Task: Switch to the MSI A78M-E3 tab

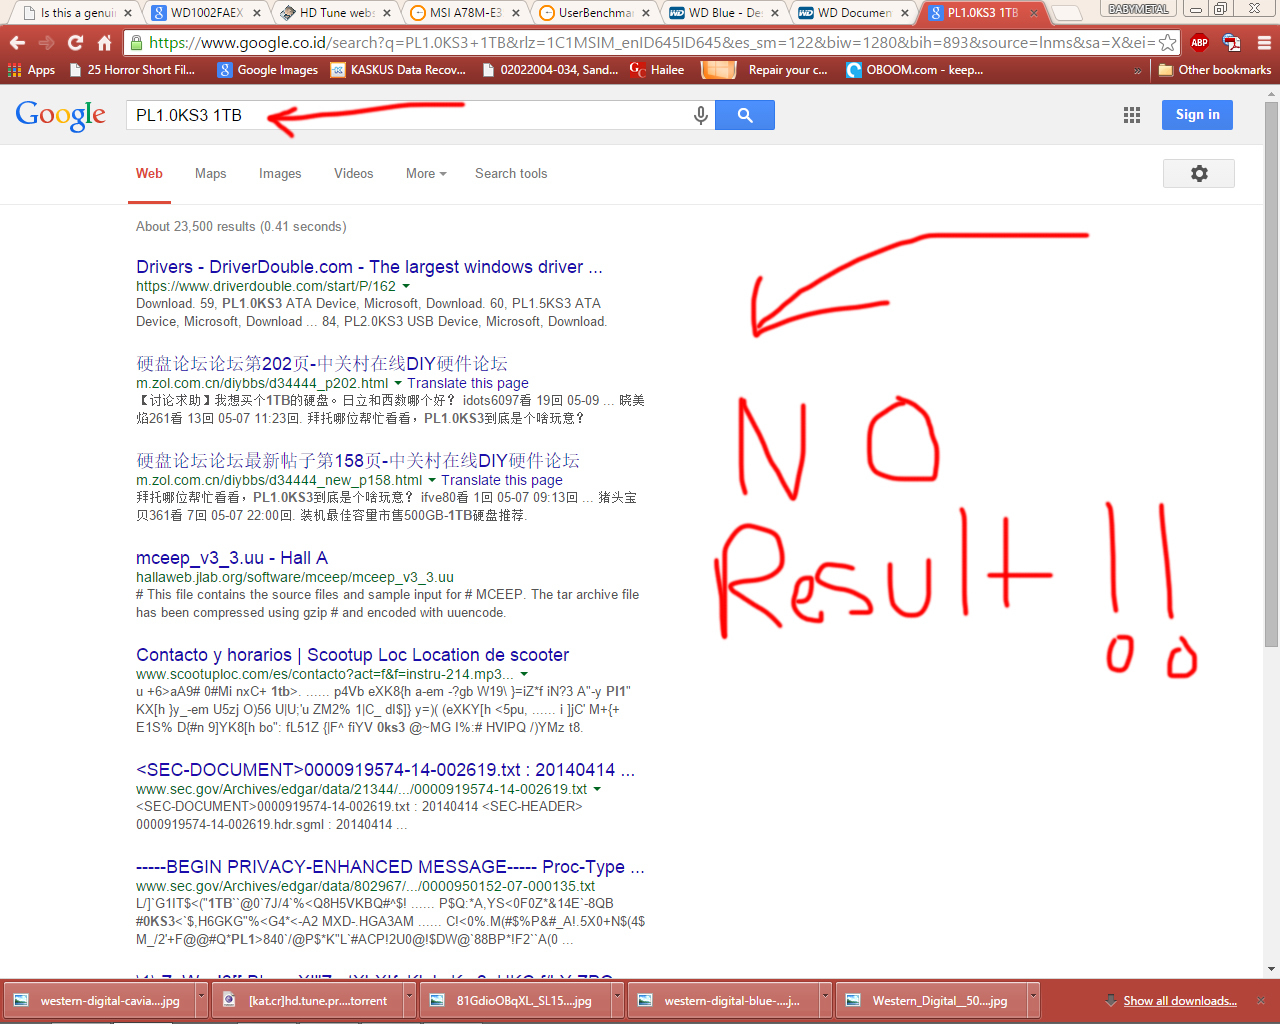Action: pos(465,13)
